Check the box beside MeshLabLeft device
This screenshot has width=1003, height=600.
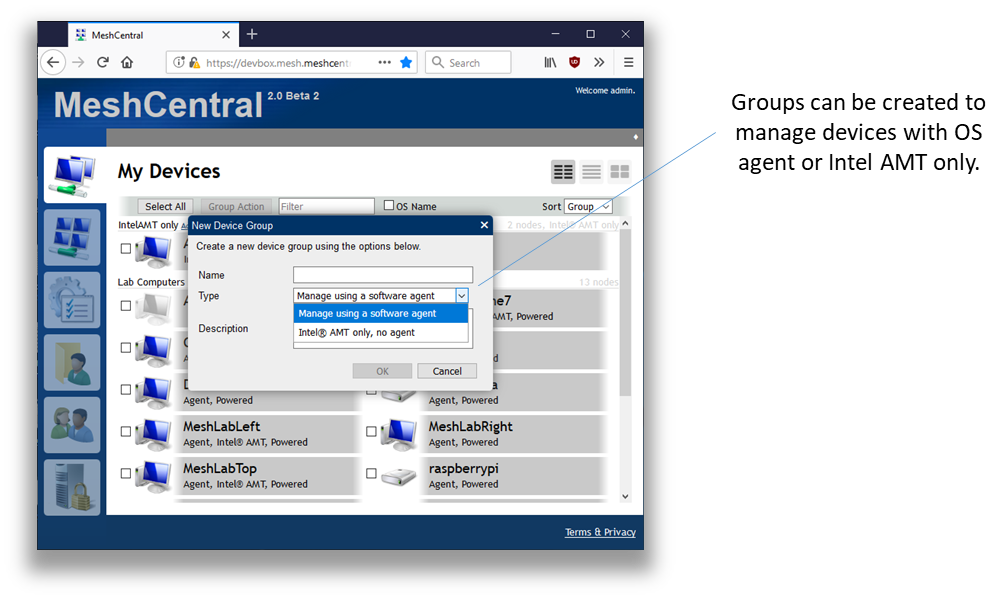pyautogui.click(x=125, y=432)
